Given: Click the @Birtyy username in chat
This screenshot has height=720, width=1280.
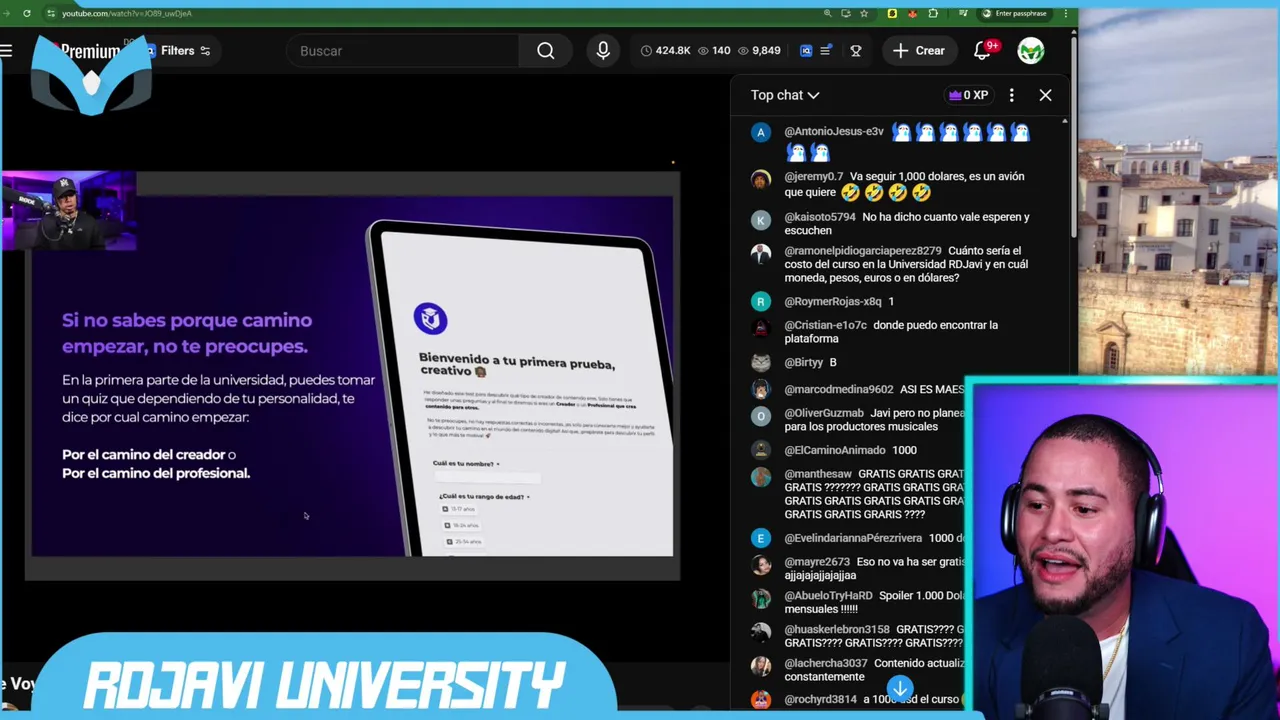Looking at the screenshot, I should 804,362.
